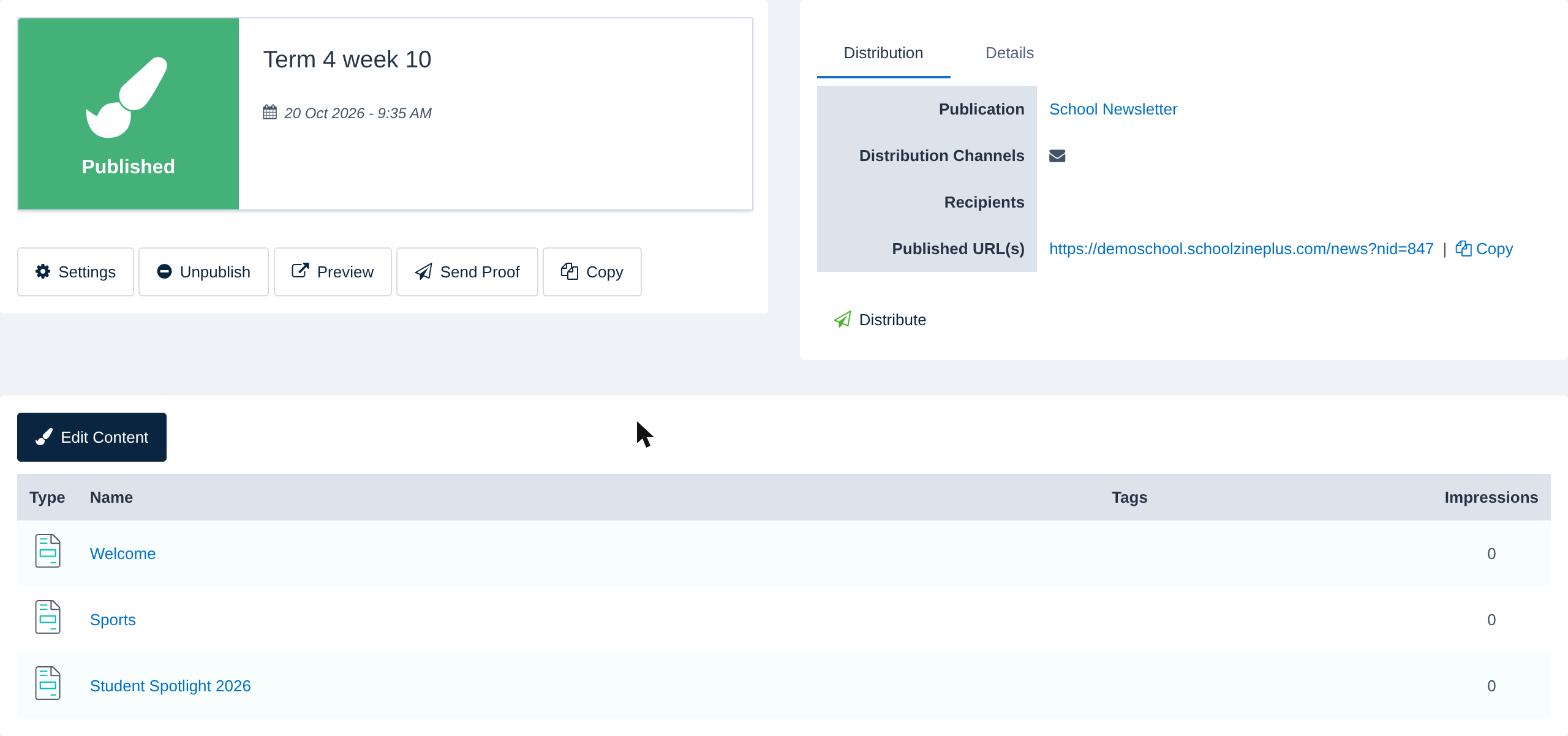Click the Distribute button
Viewport: 1568px width, 736px height.
point(880,320)
